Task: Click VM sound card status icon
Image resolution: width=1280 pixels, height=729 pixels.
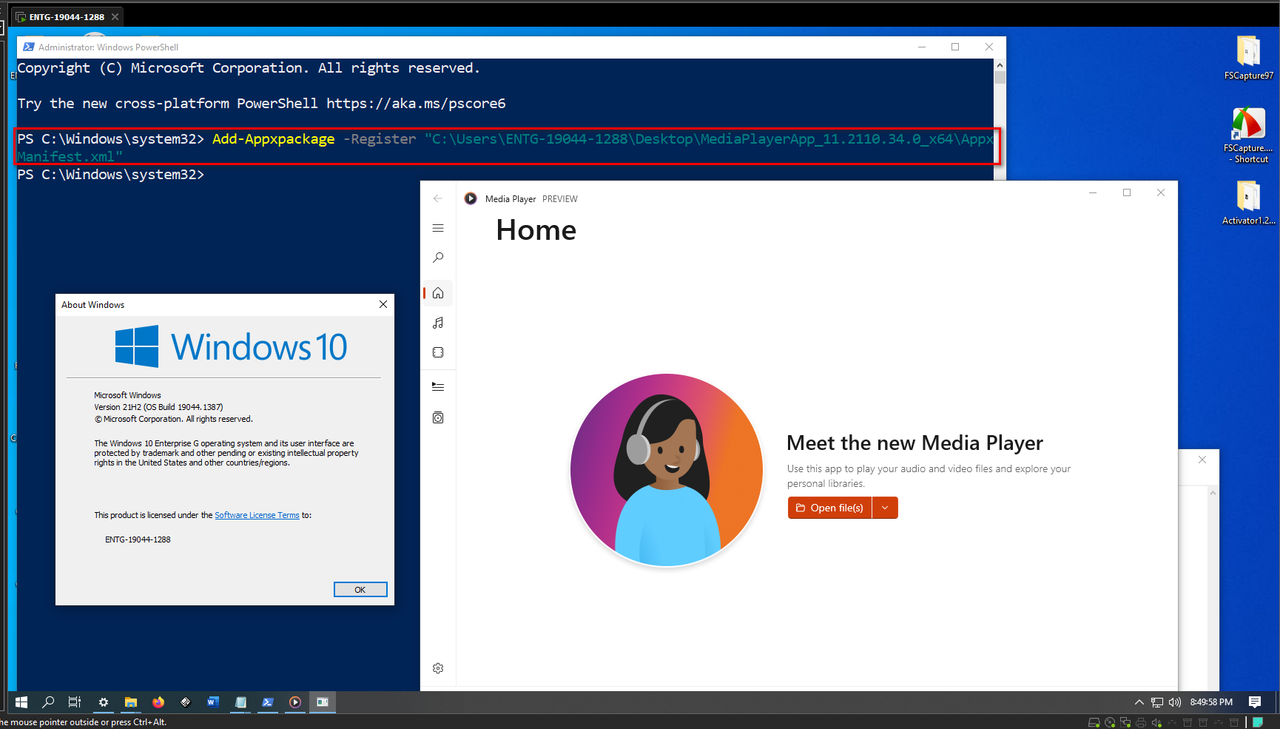Action: click(1157, 722)
